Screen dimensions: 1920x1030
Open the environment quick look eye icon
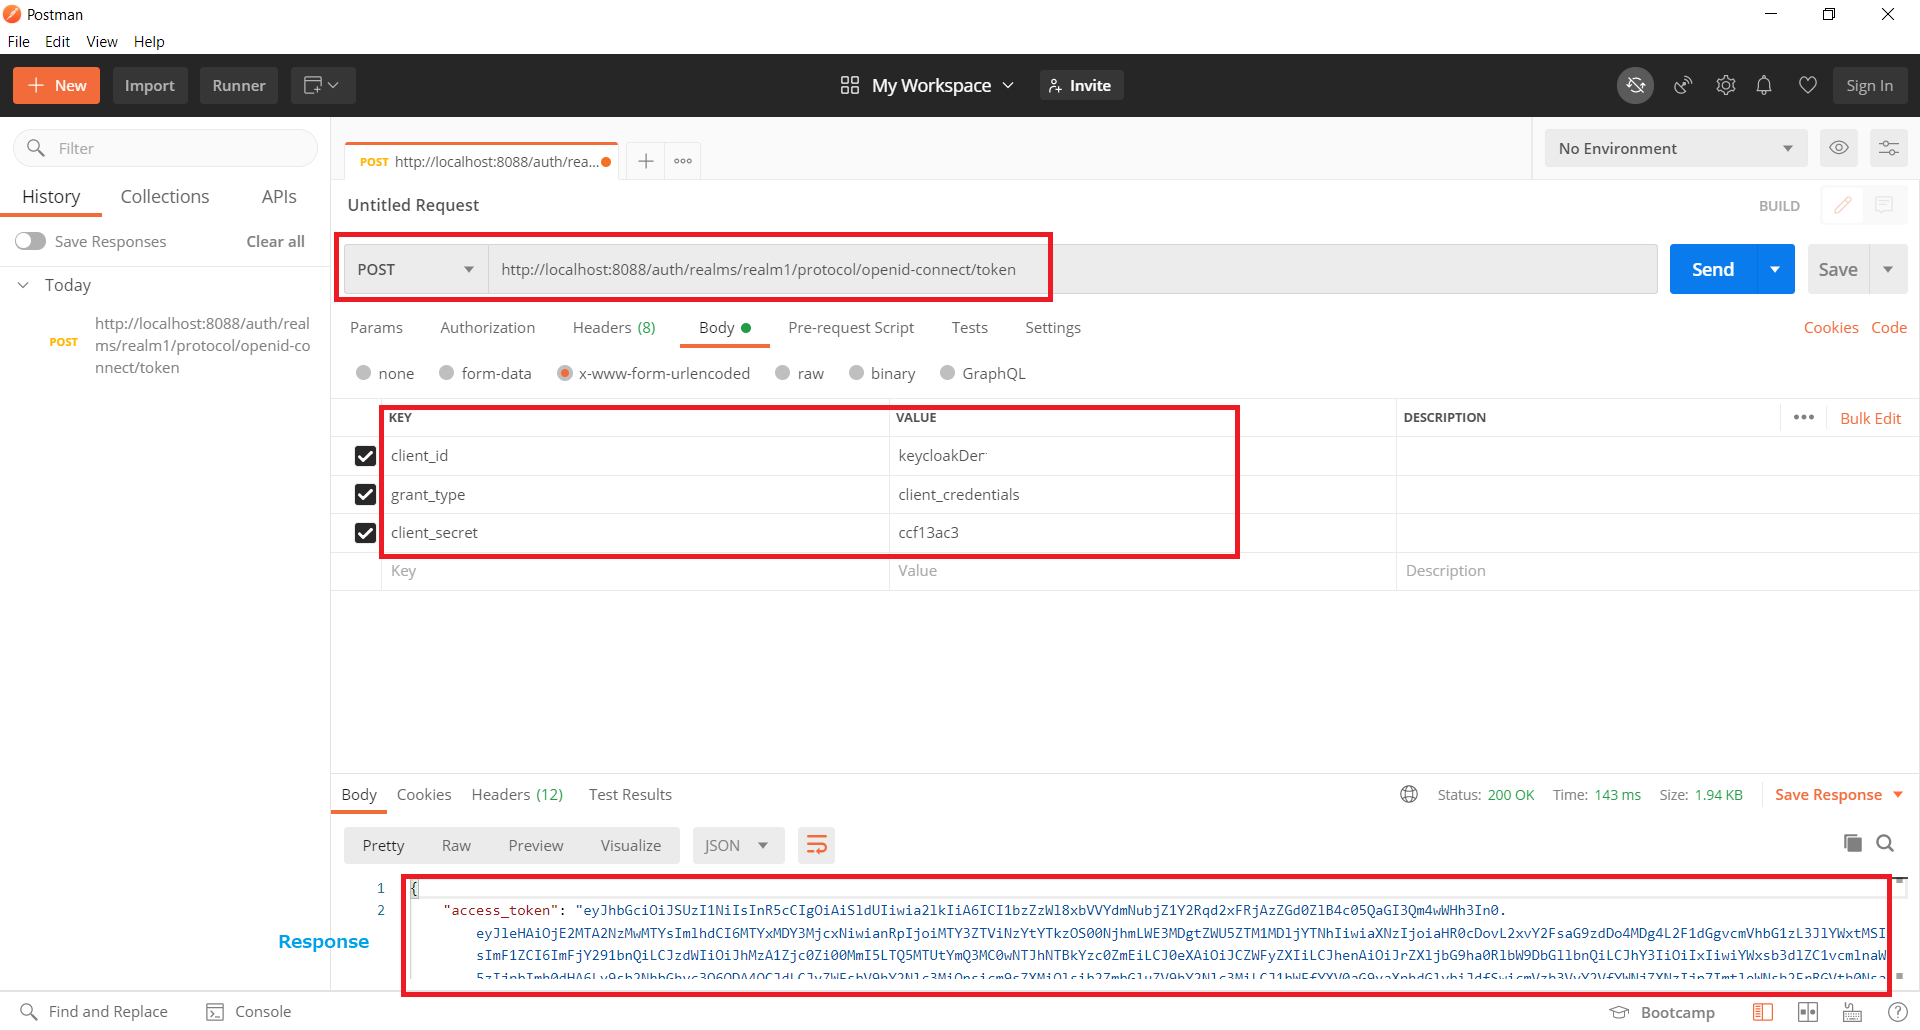click(1838, 148)
